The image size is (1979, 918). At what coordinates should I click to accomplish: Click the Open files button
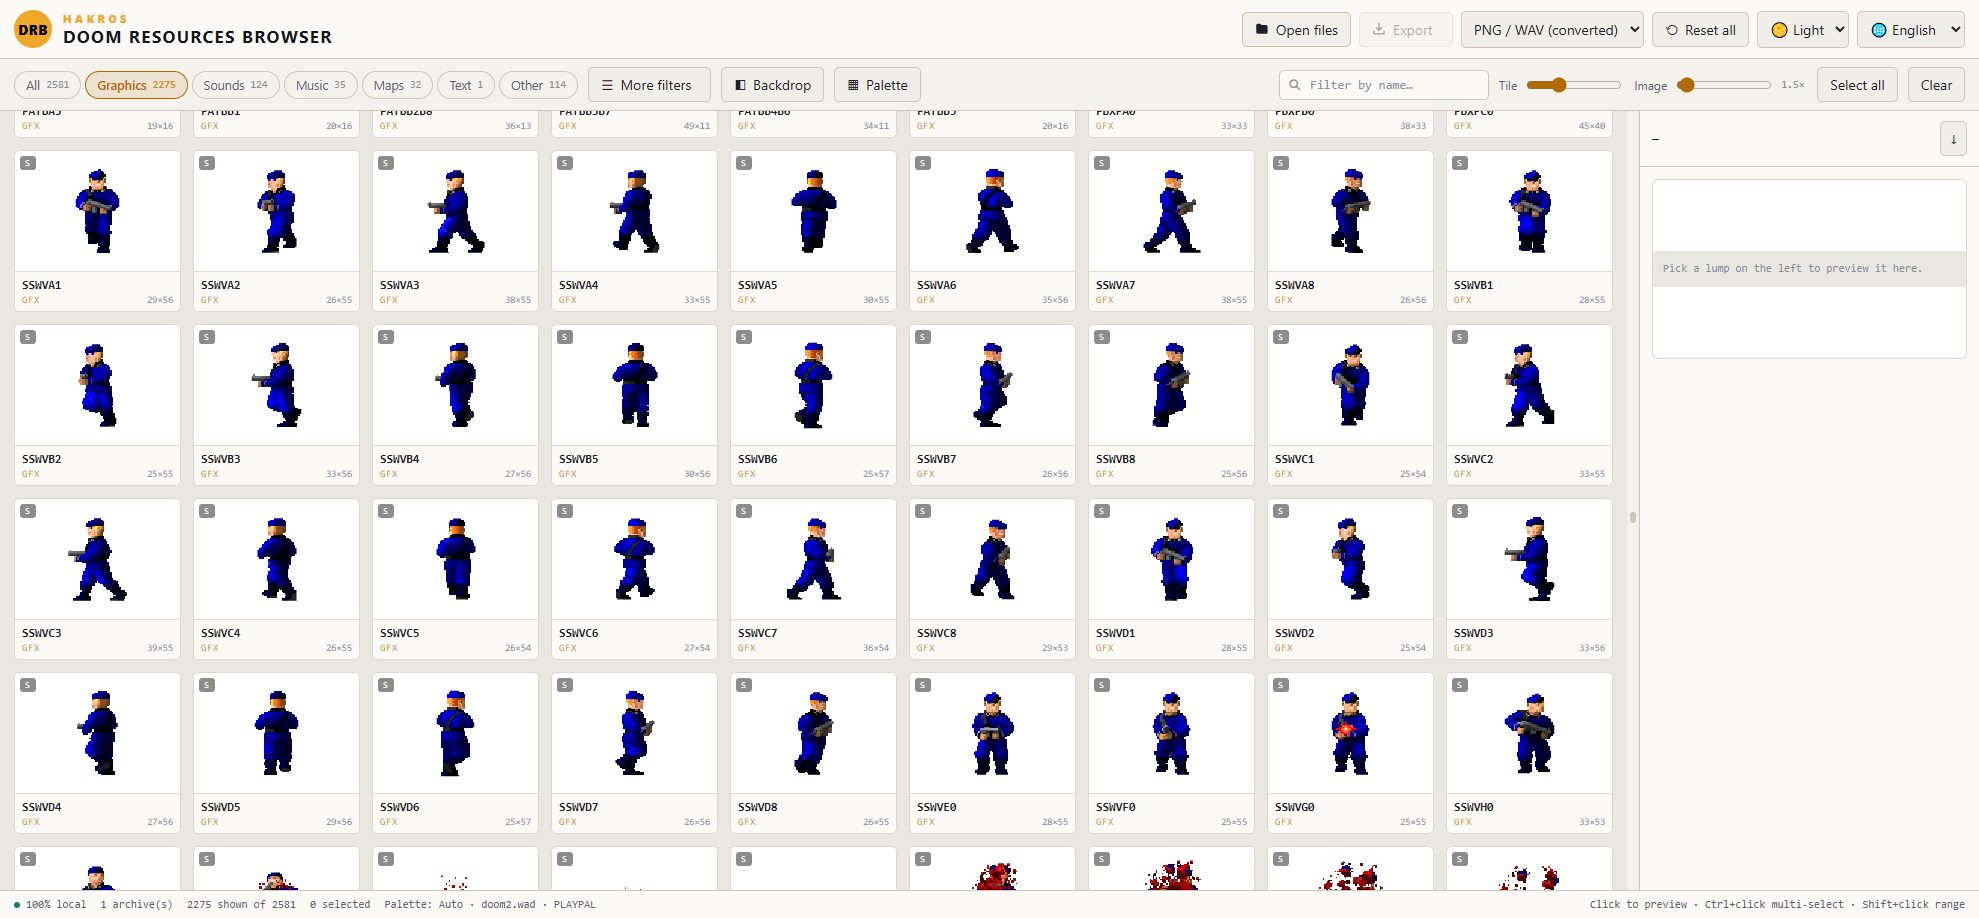(x=1296, y=30)
